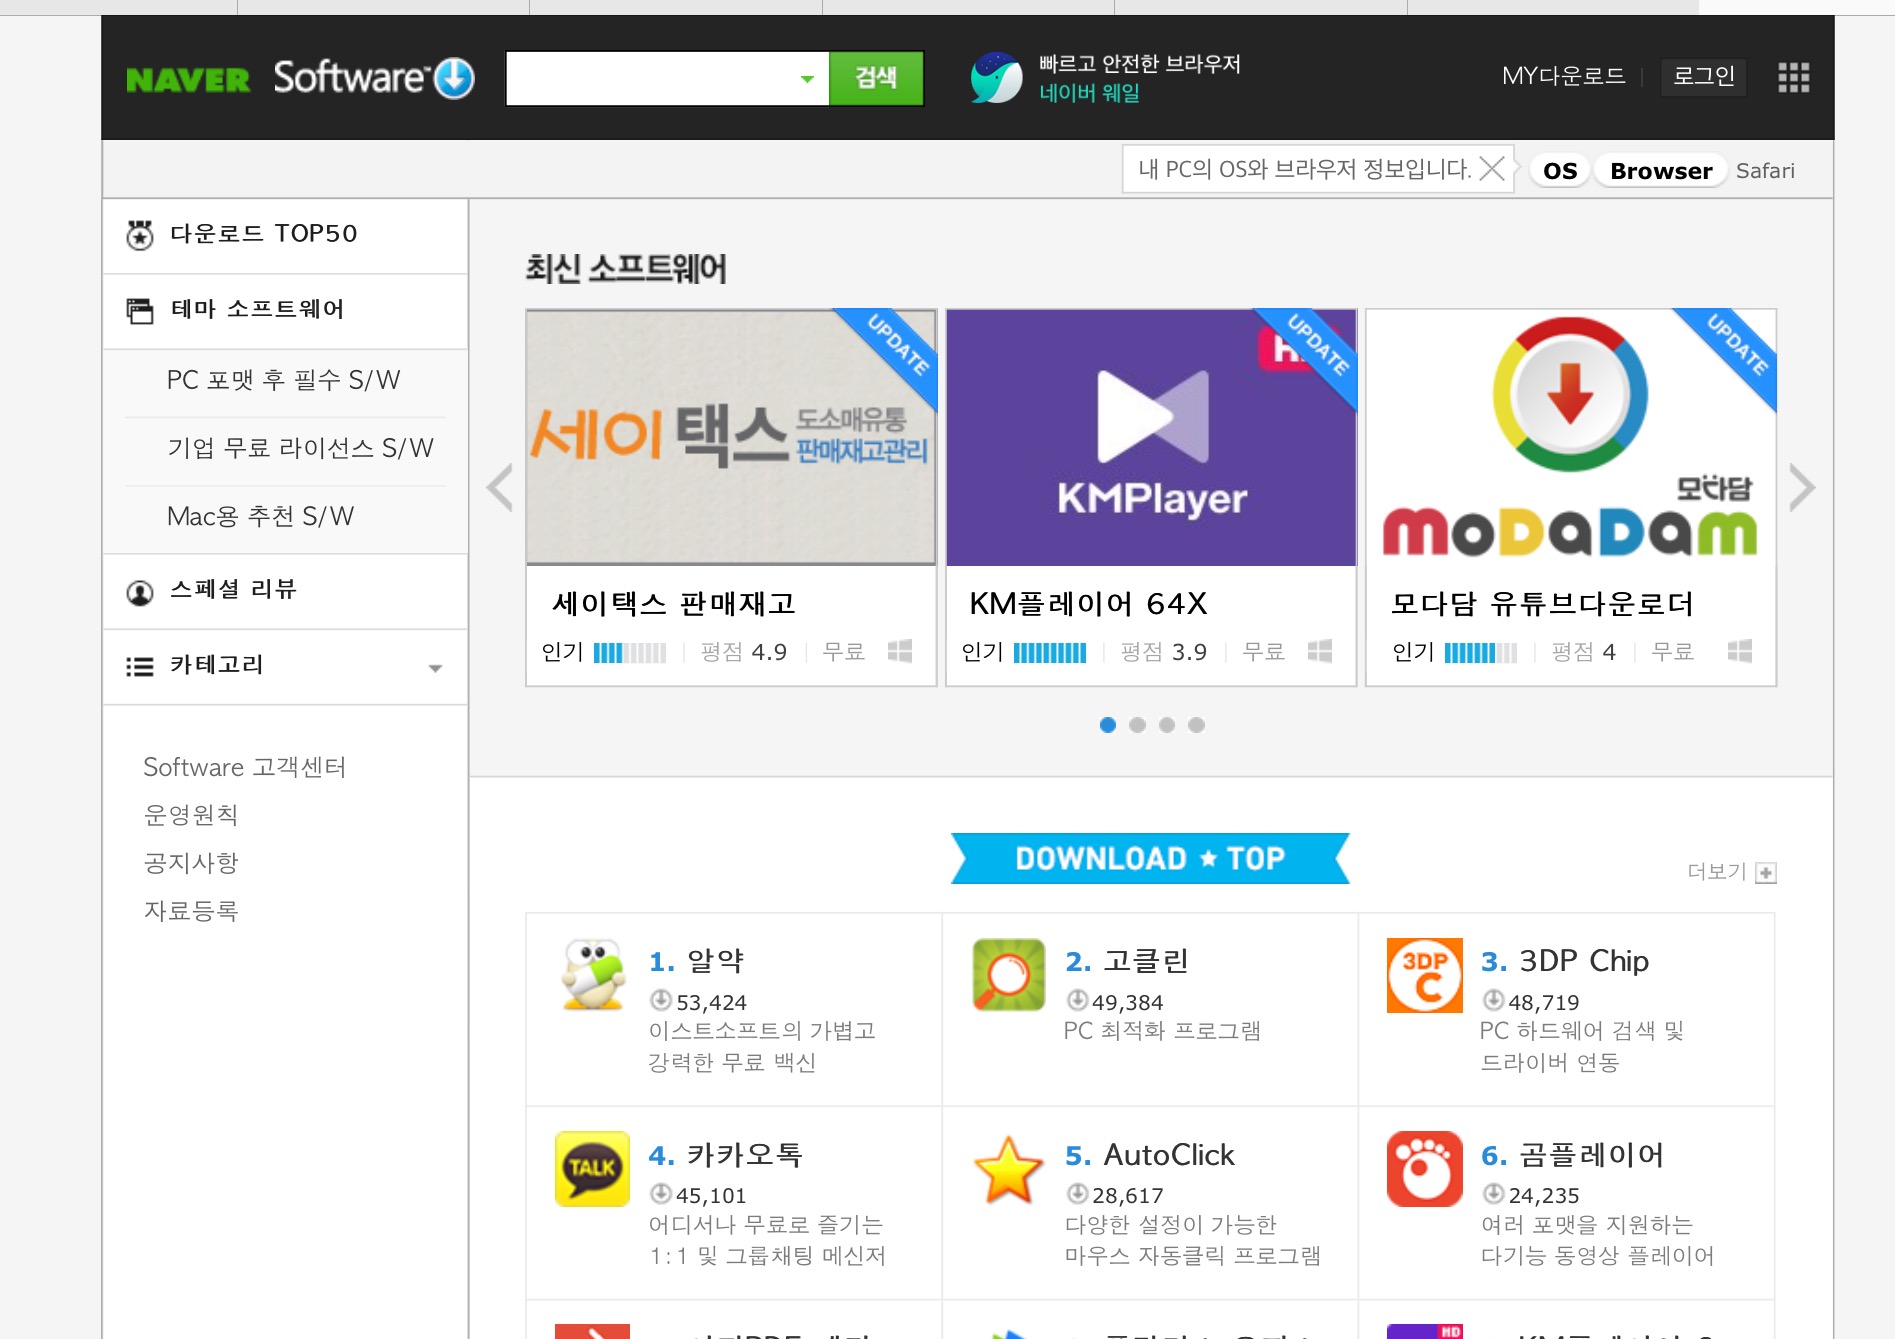The image size is (1895, 1339).
Task: Select the third carousel page dot
Action: (x=1167, y=725)
